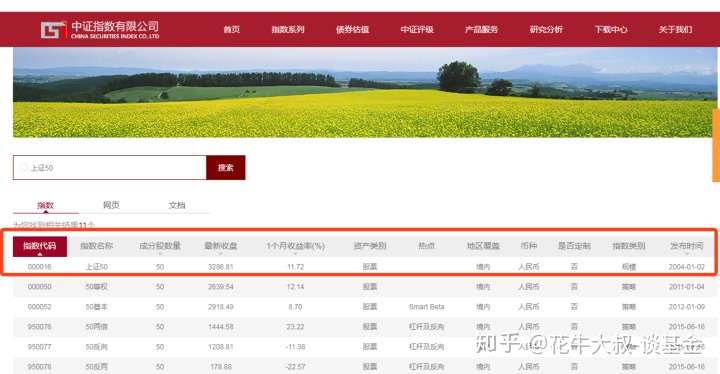Image resolution: width=720 pixels, height=374 pixels.
Task: Switch to the 网页 results tab
Action: pos(111,205)
